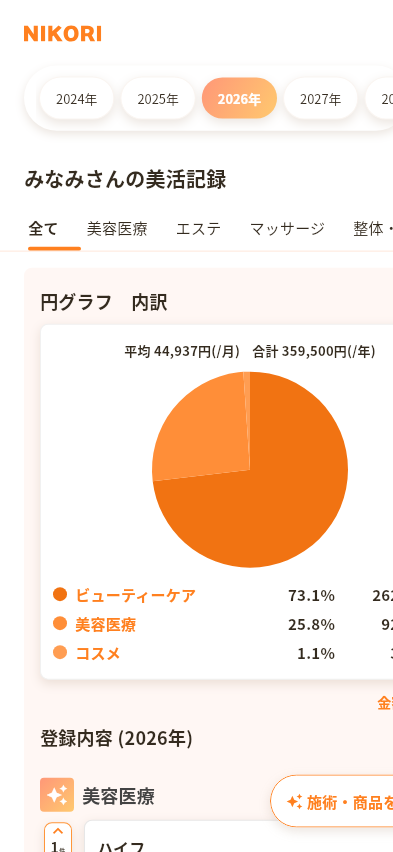The height and width of the screenshot is (852, 393).
Task: Select the 2025年 year chip
Action: [158, 98]
